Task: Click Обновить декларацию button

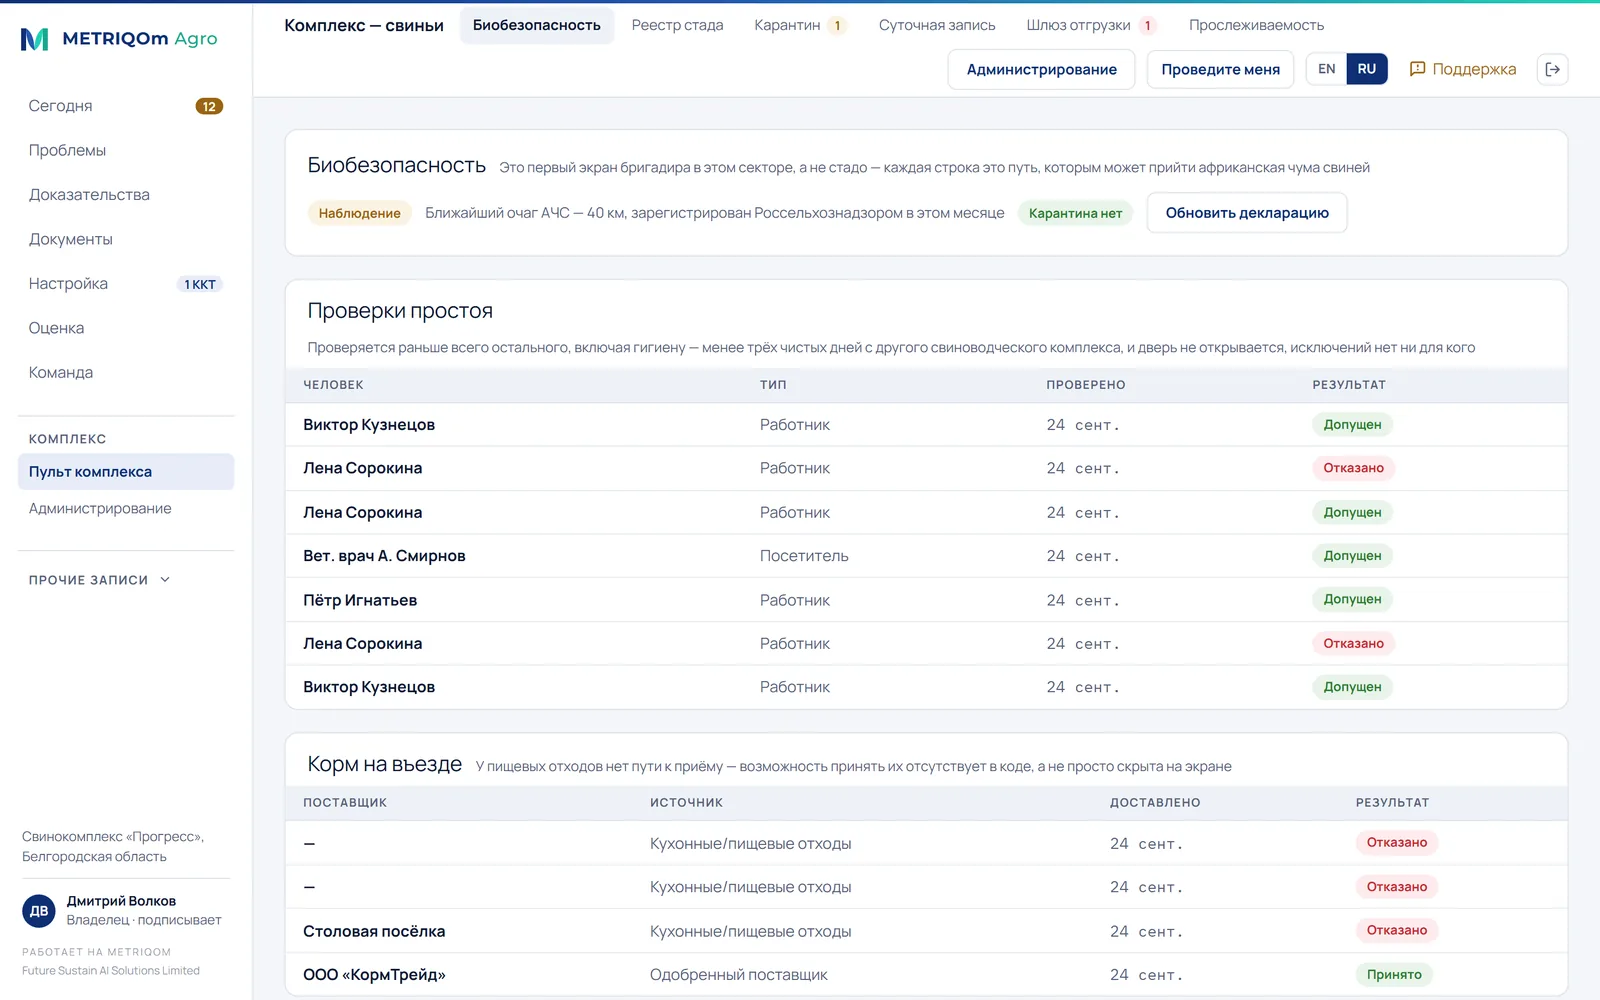Action: click(1247, 213)
